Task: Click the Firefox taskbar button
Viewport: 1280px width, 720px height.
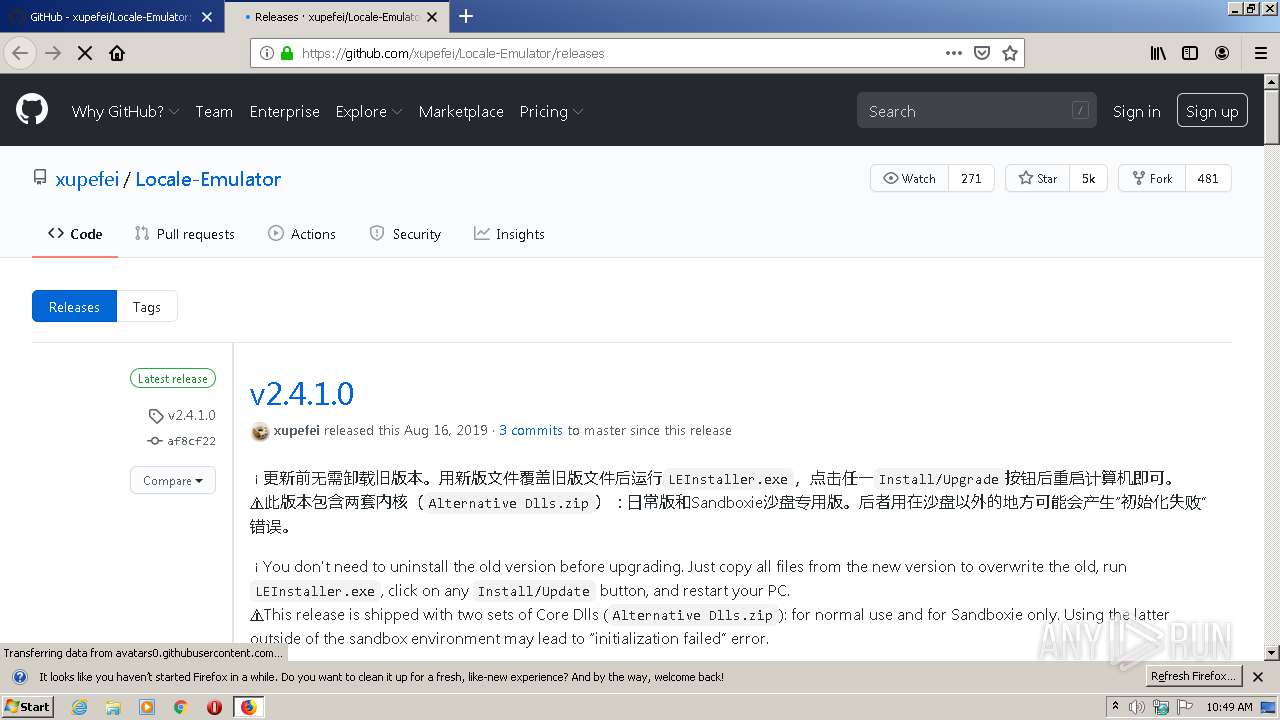Action: 248,707
